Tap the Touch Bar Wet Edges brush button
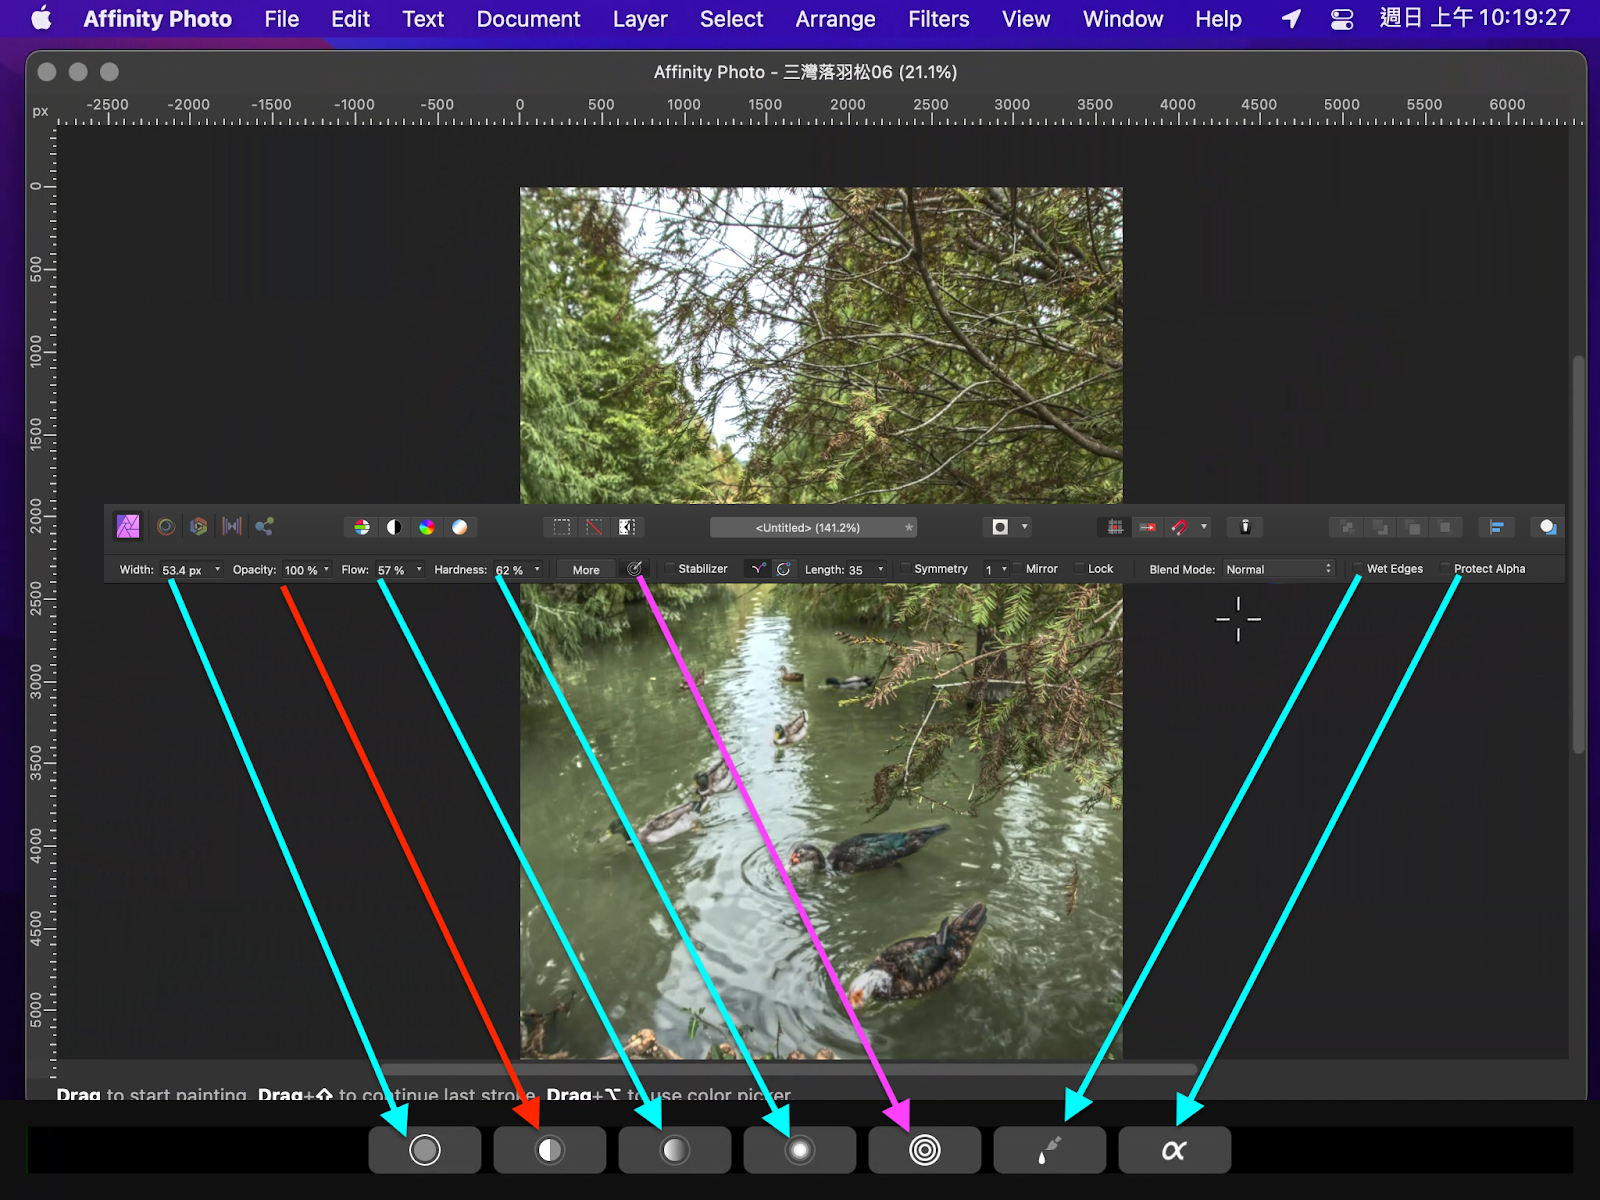 [x=1050, y=1150]
